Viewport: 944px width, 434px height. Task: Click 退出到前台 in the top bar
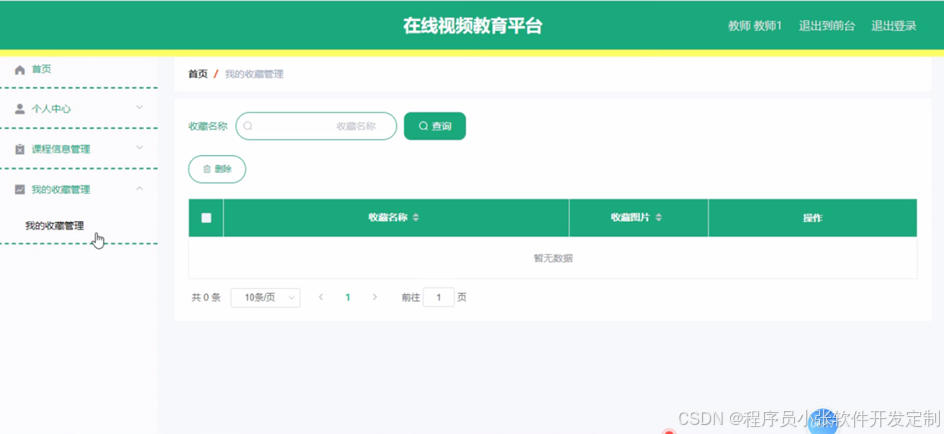click(x=827, y=26)
